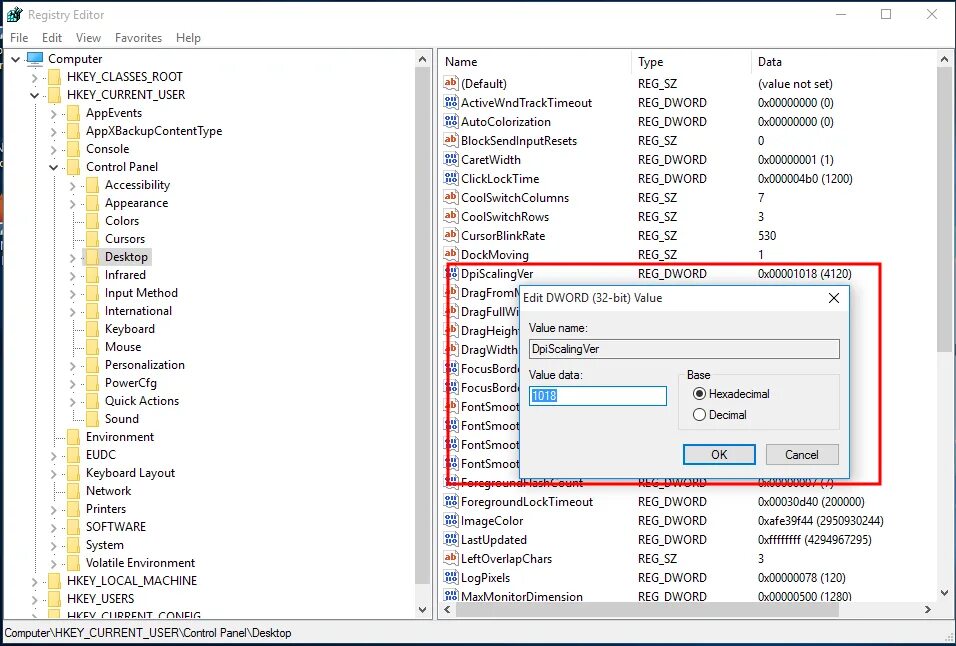Click the values pane horizontal scroll right arrow

928,609
